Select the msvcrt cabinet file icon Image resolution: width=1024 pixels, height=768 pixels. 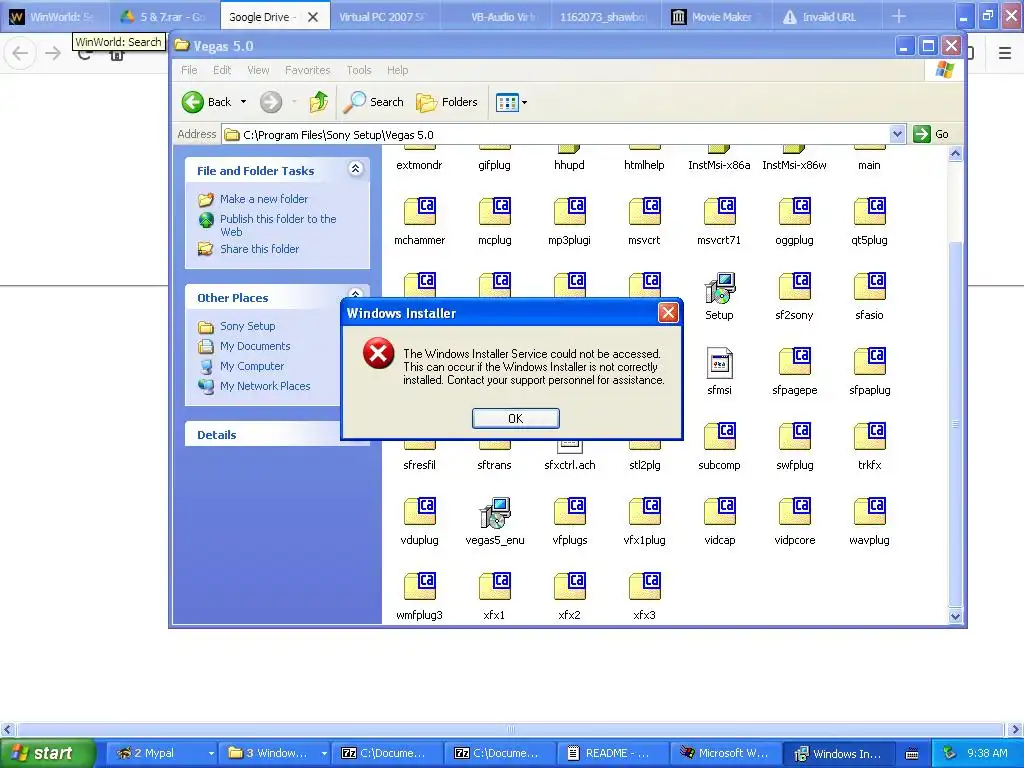645,211
